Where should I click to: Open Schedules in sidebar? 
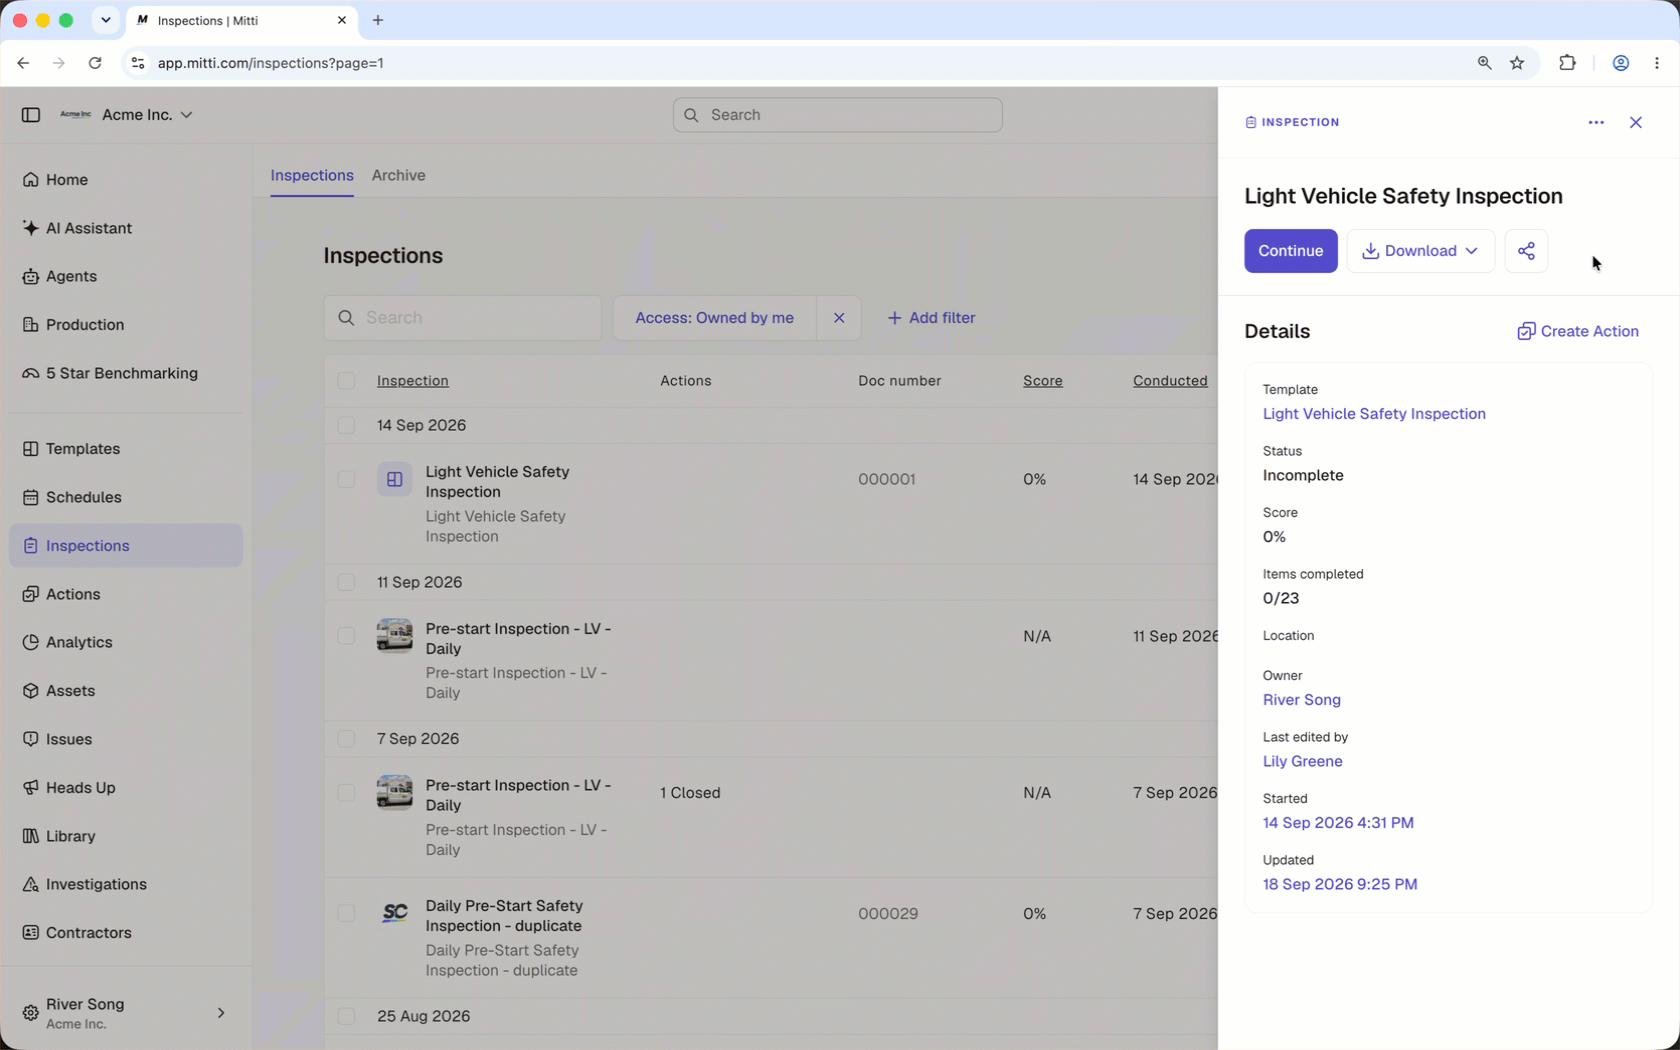[125, 497]
